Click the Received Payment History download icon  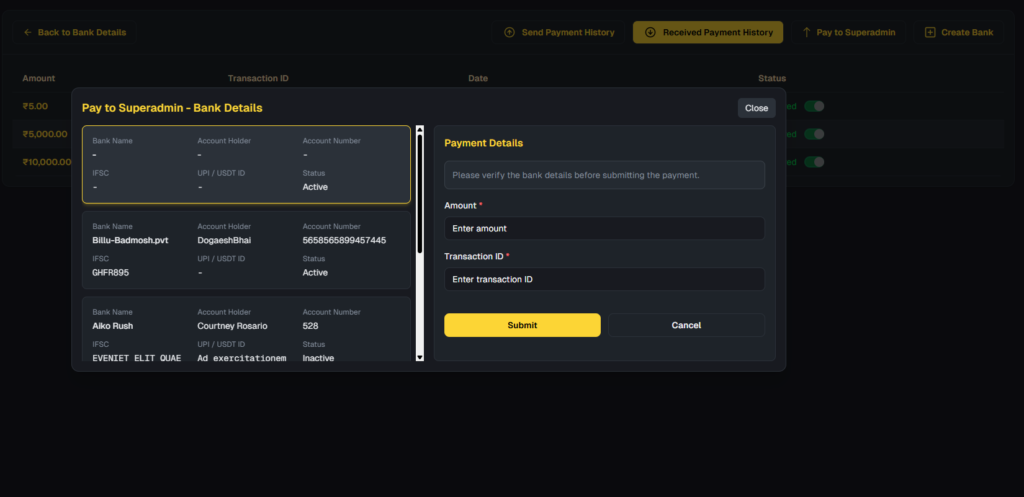click(650, 33)
